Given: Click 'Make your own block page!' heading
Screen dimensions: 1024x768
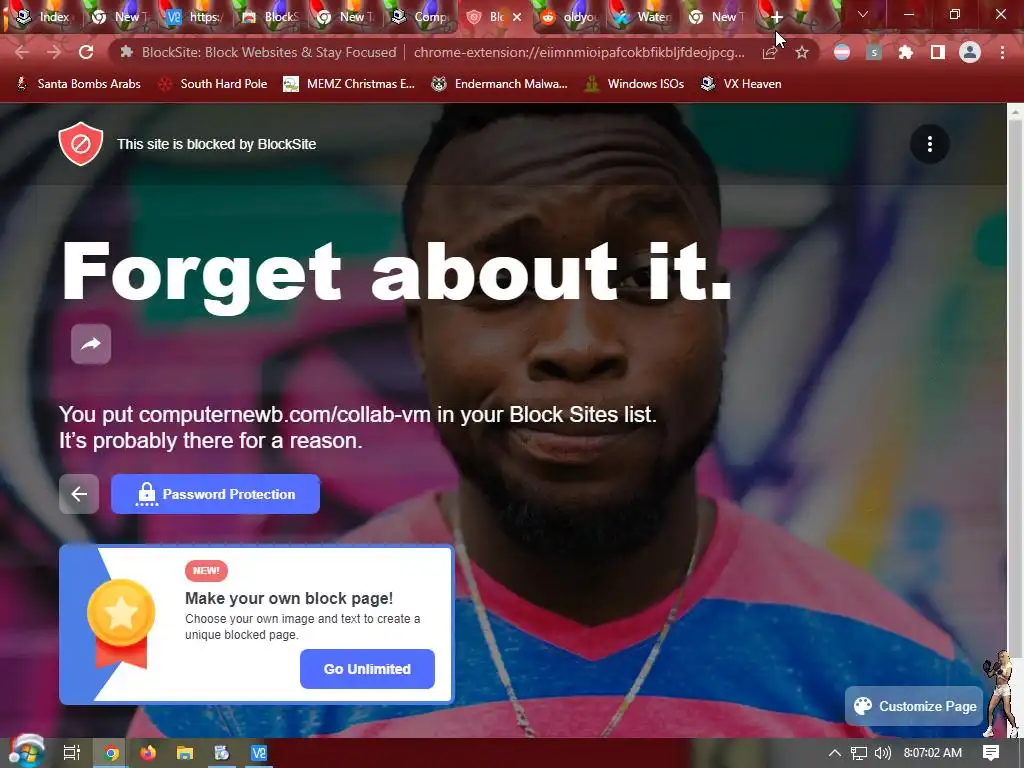Looking at the screenshot, I should [289, 598].
